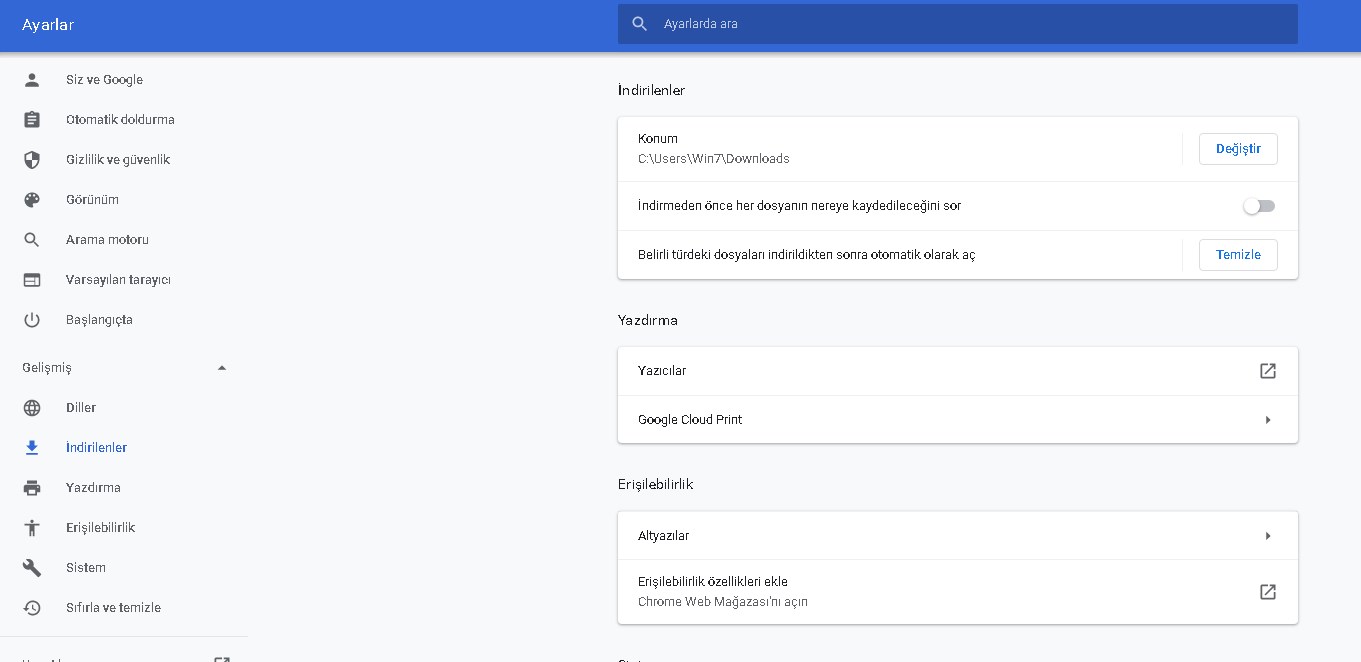Open Sıfırla ve temizle section
The image size is (1361, 662).
(113, 608)
